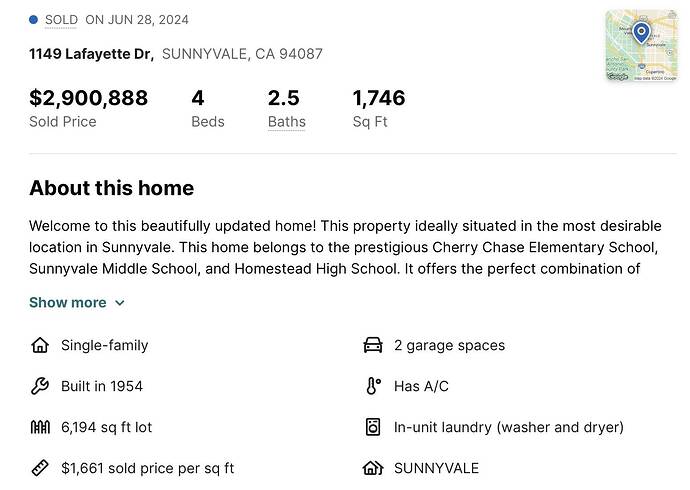Click the underlined SOLD status label
The height and width of the screenshot is (490, 690).
tap(61, 20)
